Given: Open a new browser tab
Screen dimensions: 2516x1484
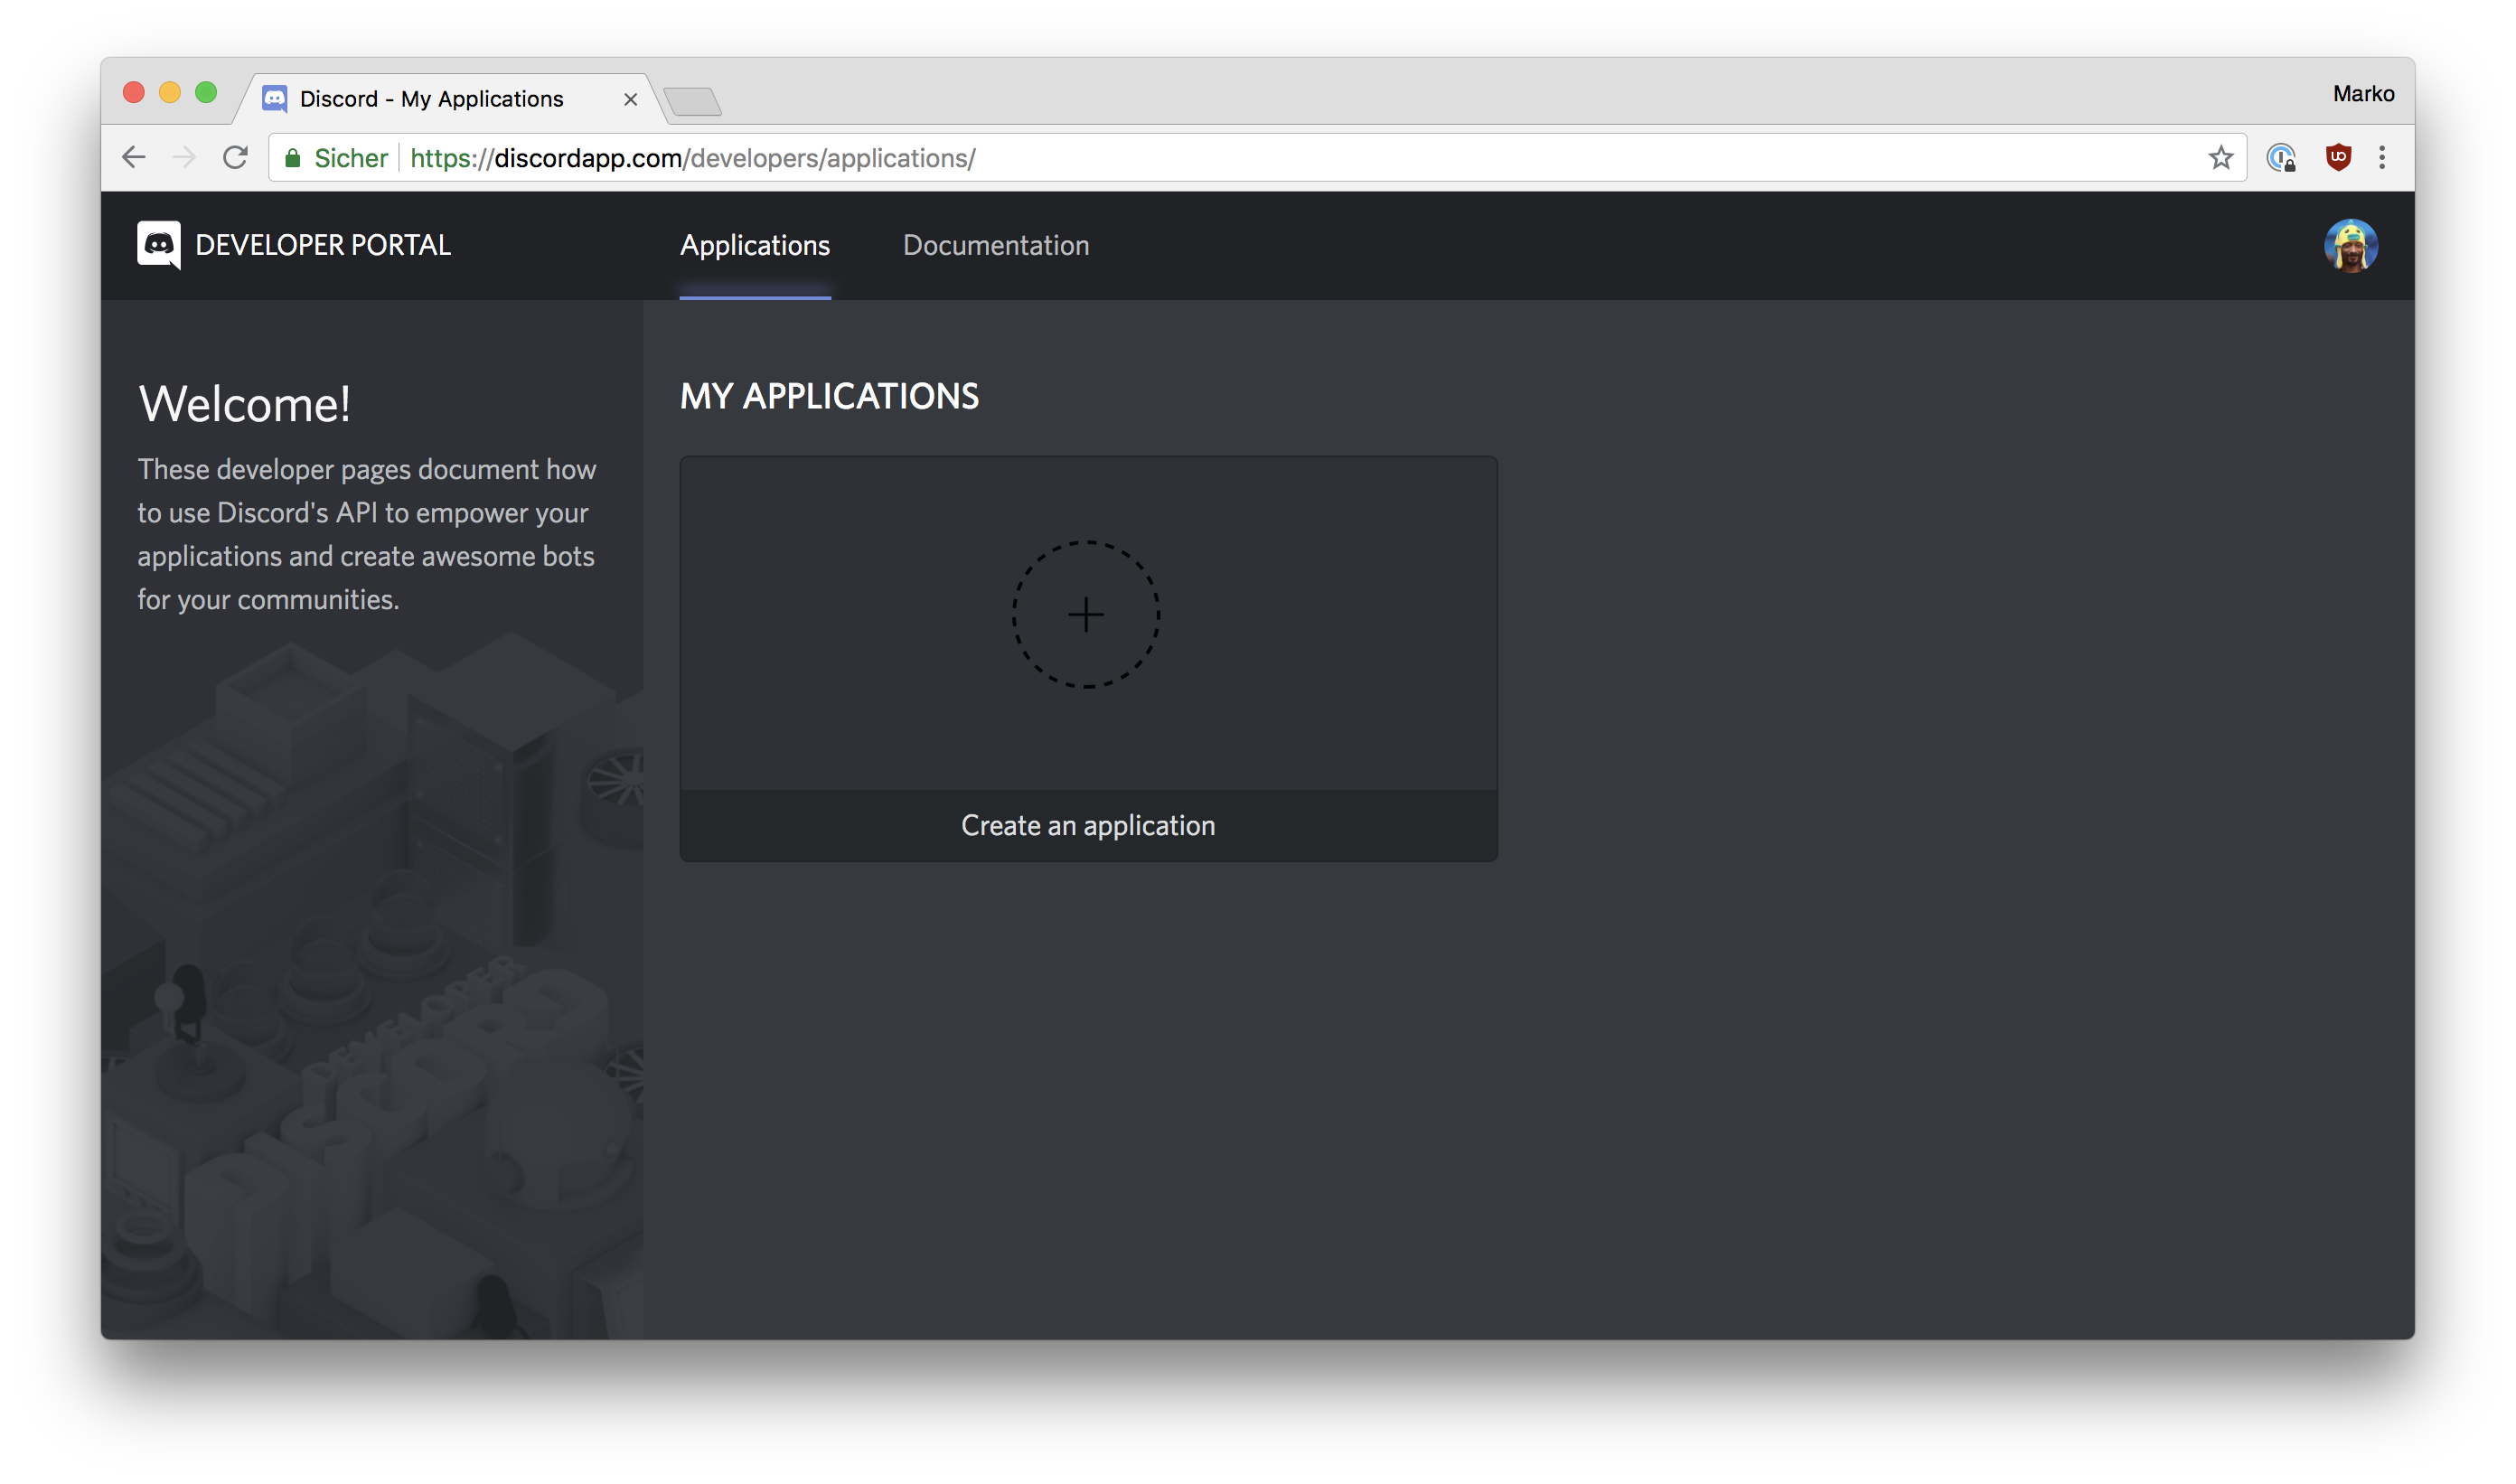Looking at the screenshot, I should click(692, 102).
